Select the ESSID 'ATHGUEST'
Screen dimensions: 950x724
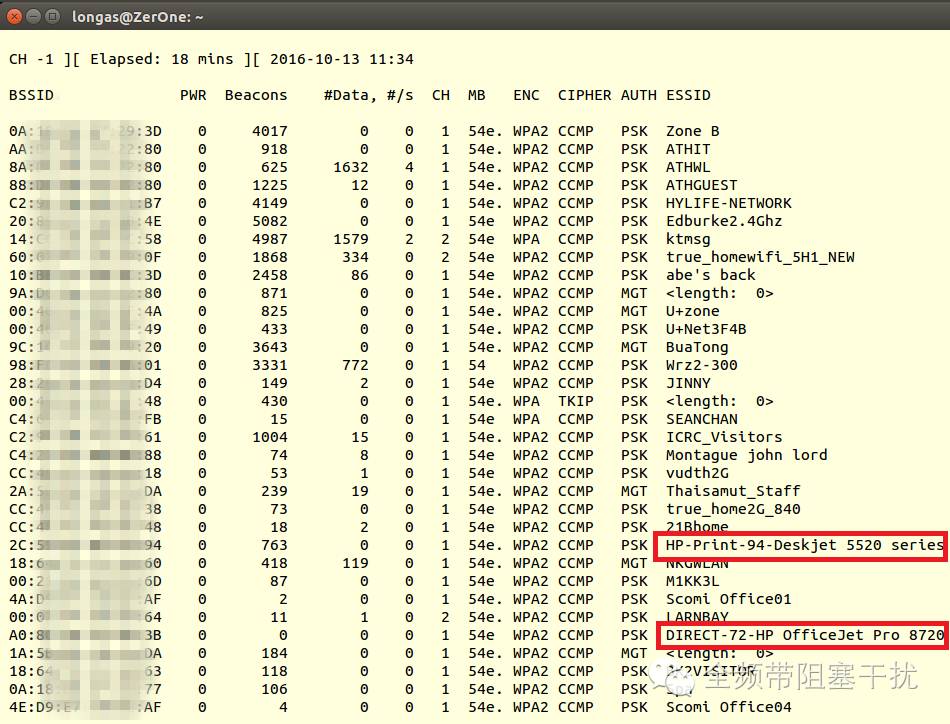coord(702,185)
